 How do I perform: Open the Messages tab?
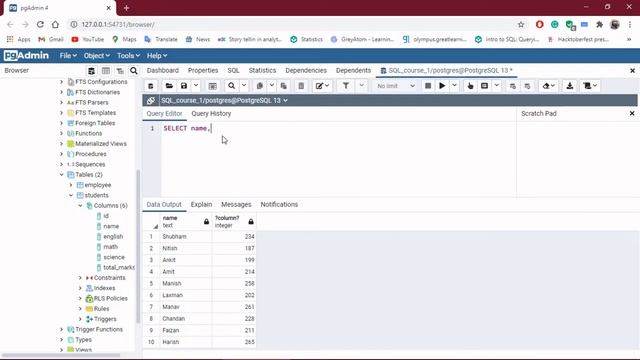coord(236,204)
